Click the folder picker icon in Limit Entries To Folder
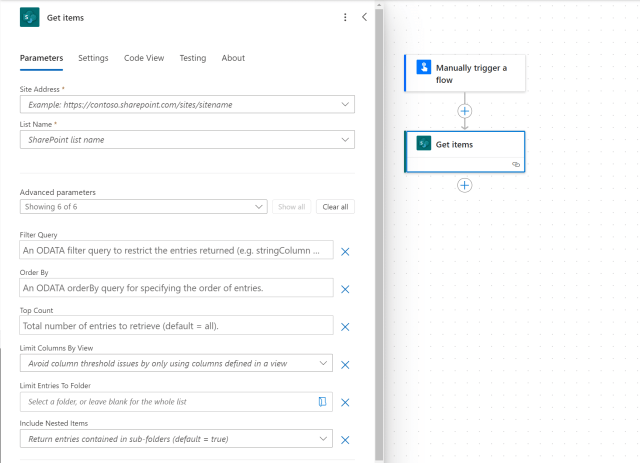 (323, 402)
